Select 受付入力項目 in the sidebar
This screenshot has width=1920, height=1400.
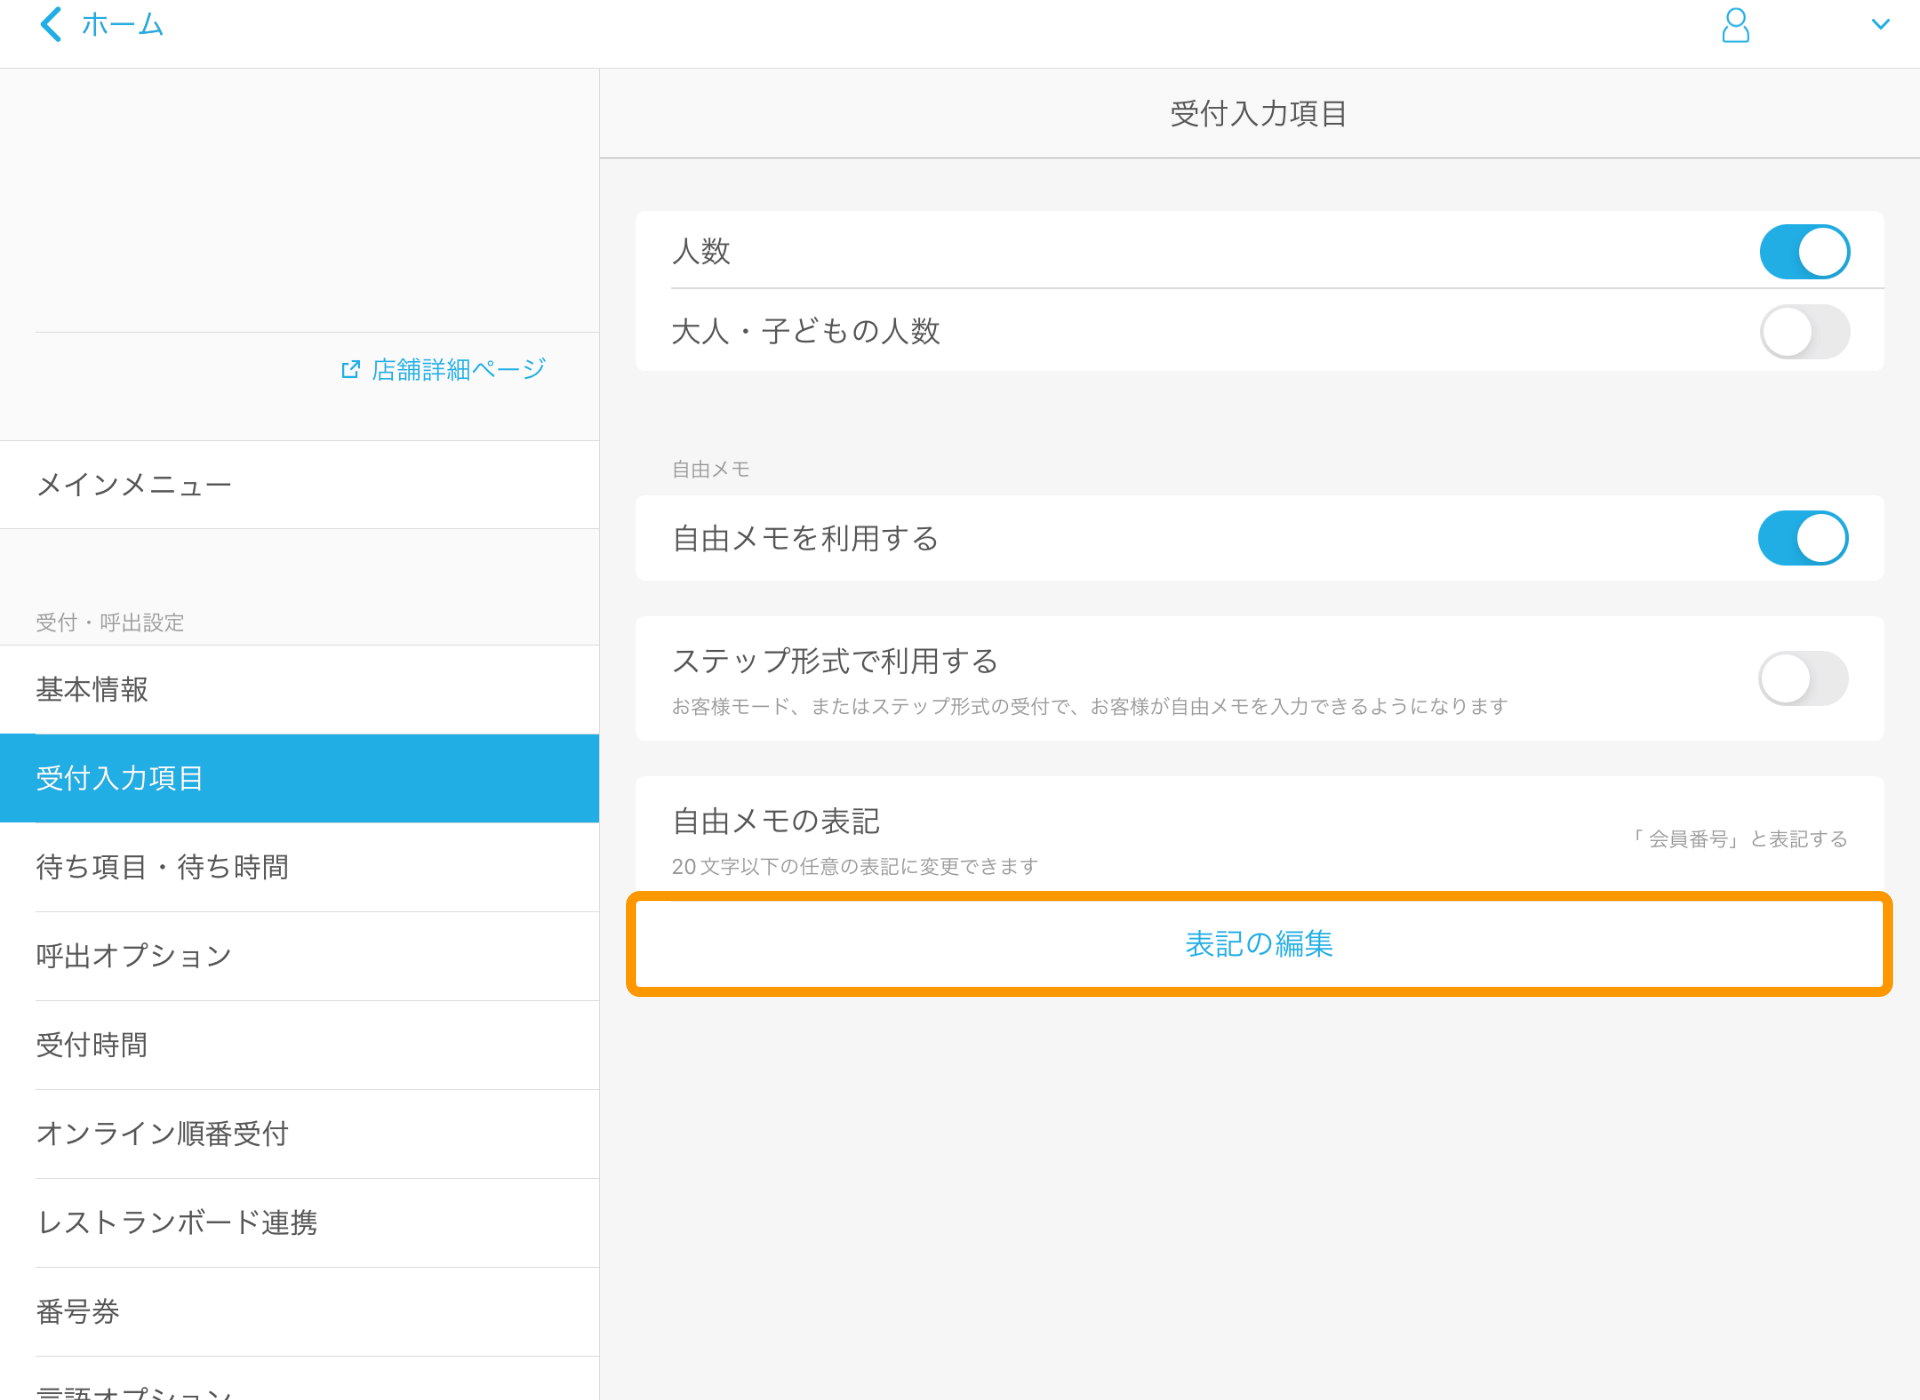point(300,778)
